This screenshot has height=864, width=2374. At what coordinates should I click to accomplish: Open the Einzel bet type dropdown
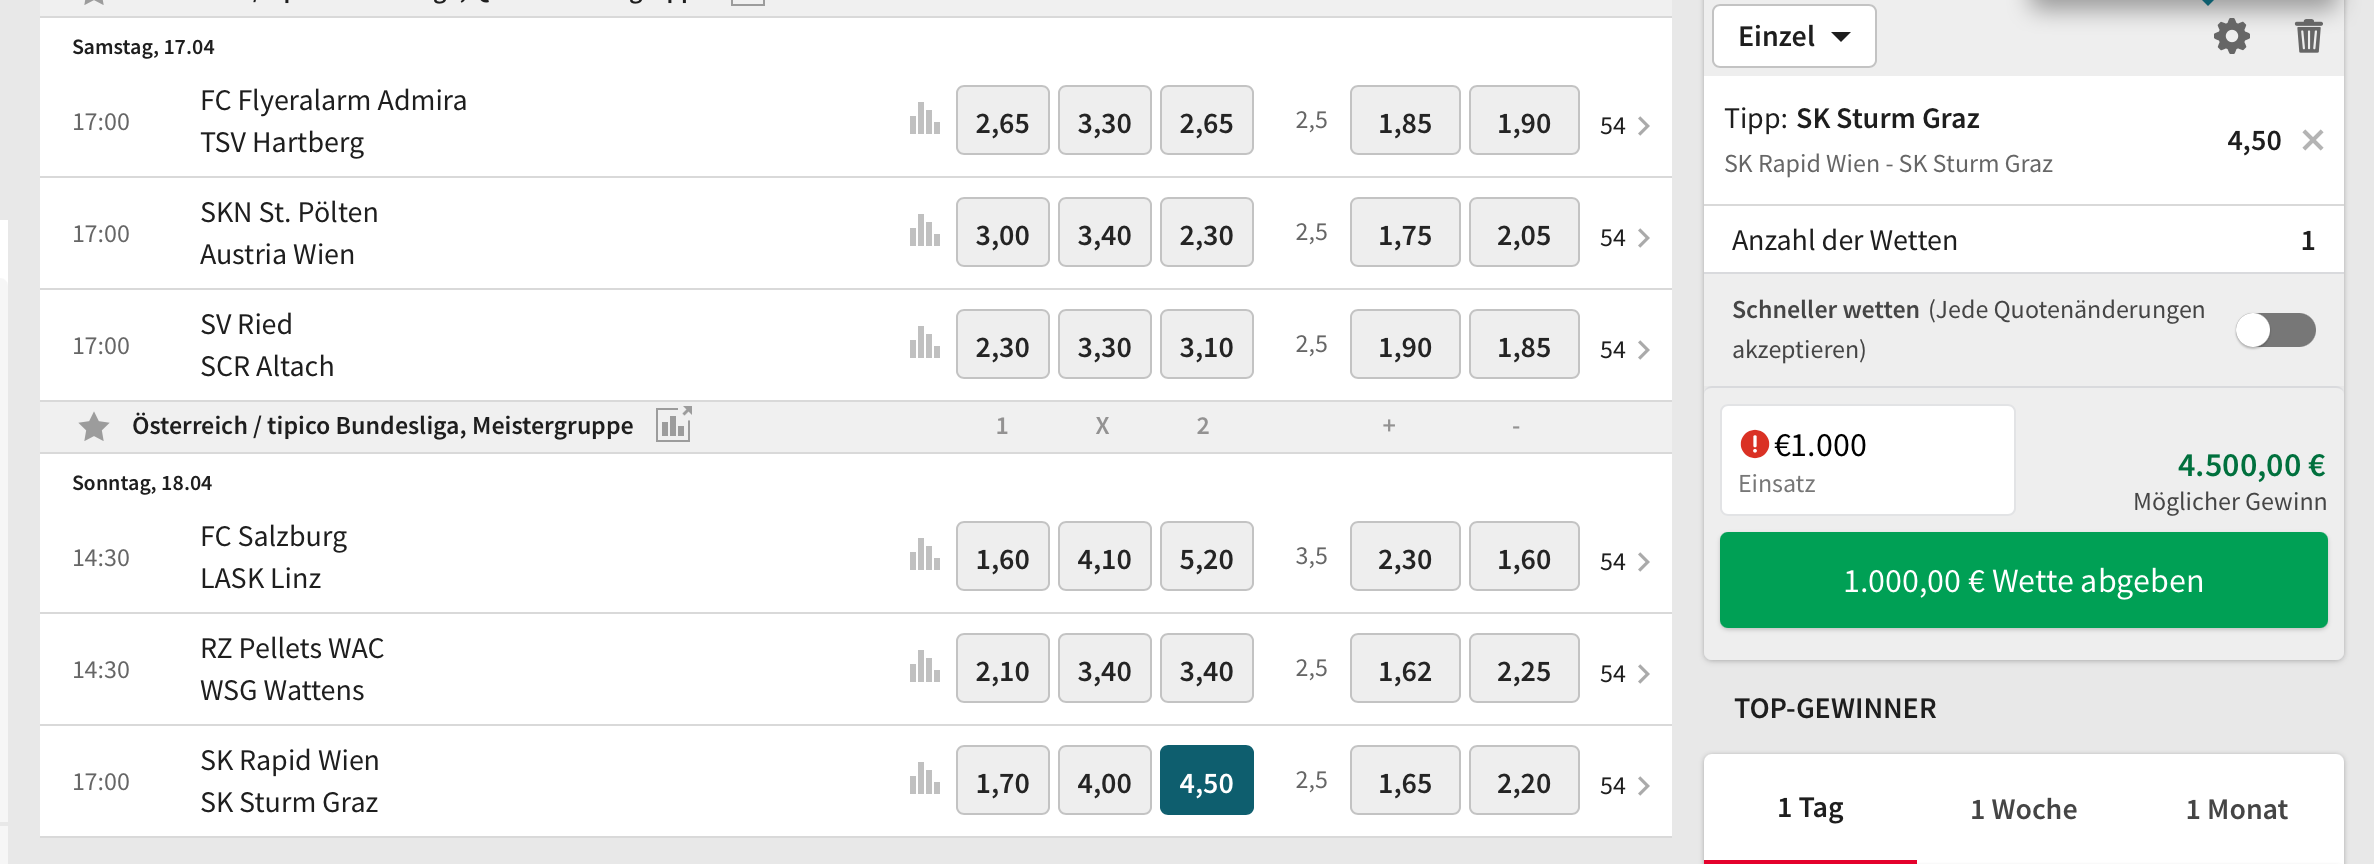pos(1794,37)
